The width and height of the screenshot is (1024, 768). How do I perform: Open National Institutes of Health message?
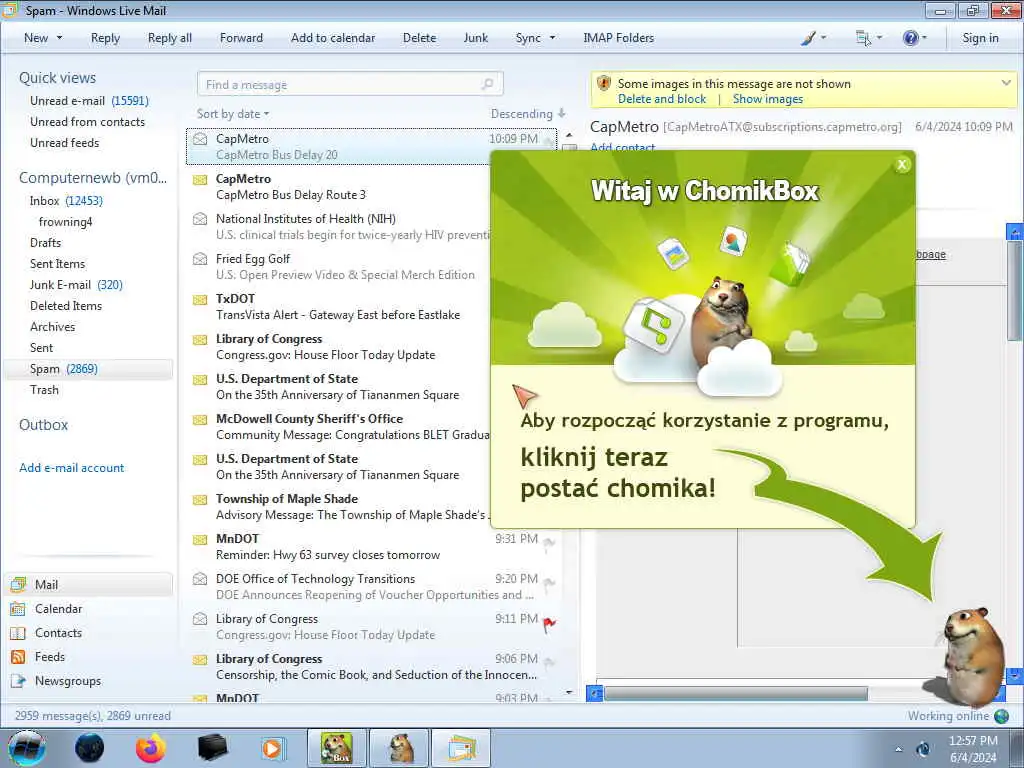[340, 226]
